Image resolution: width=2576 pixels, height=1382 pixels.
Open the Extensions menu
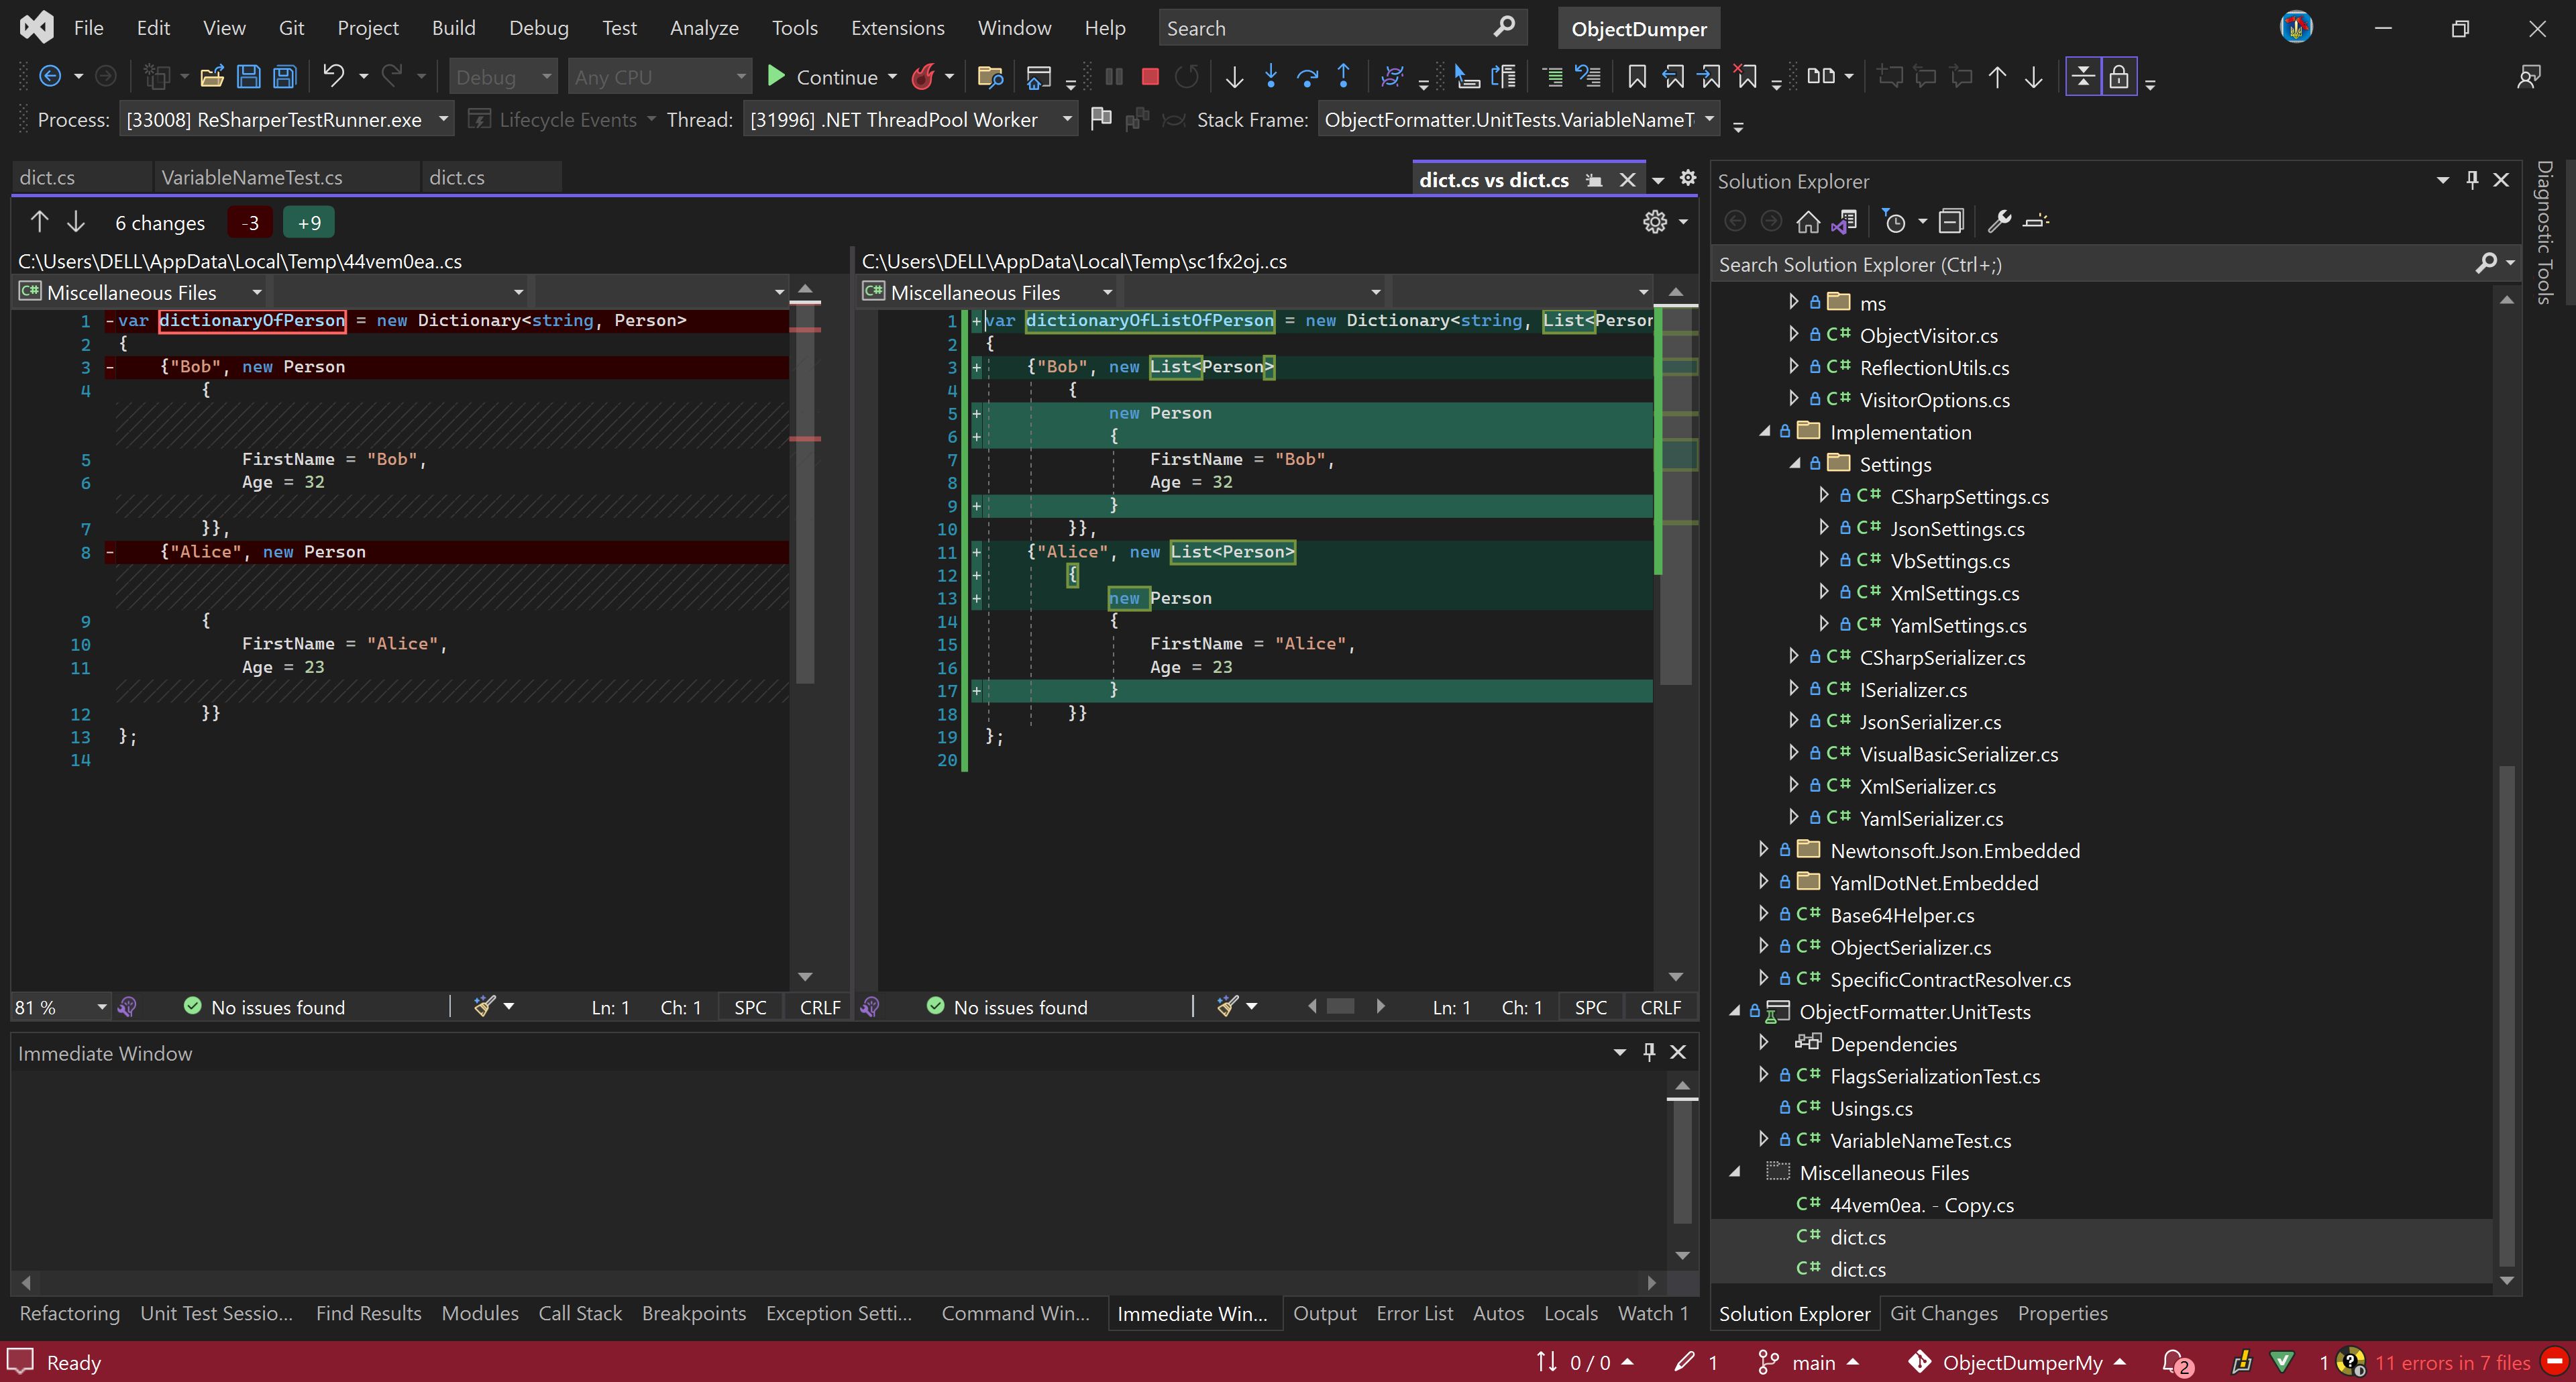(x=897, y=27)
